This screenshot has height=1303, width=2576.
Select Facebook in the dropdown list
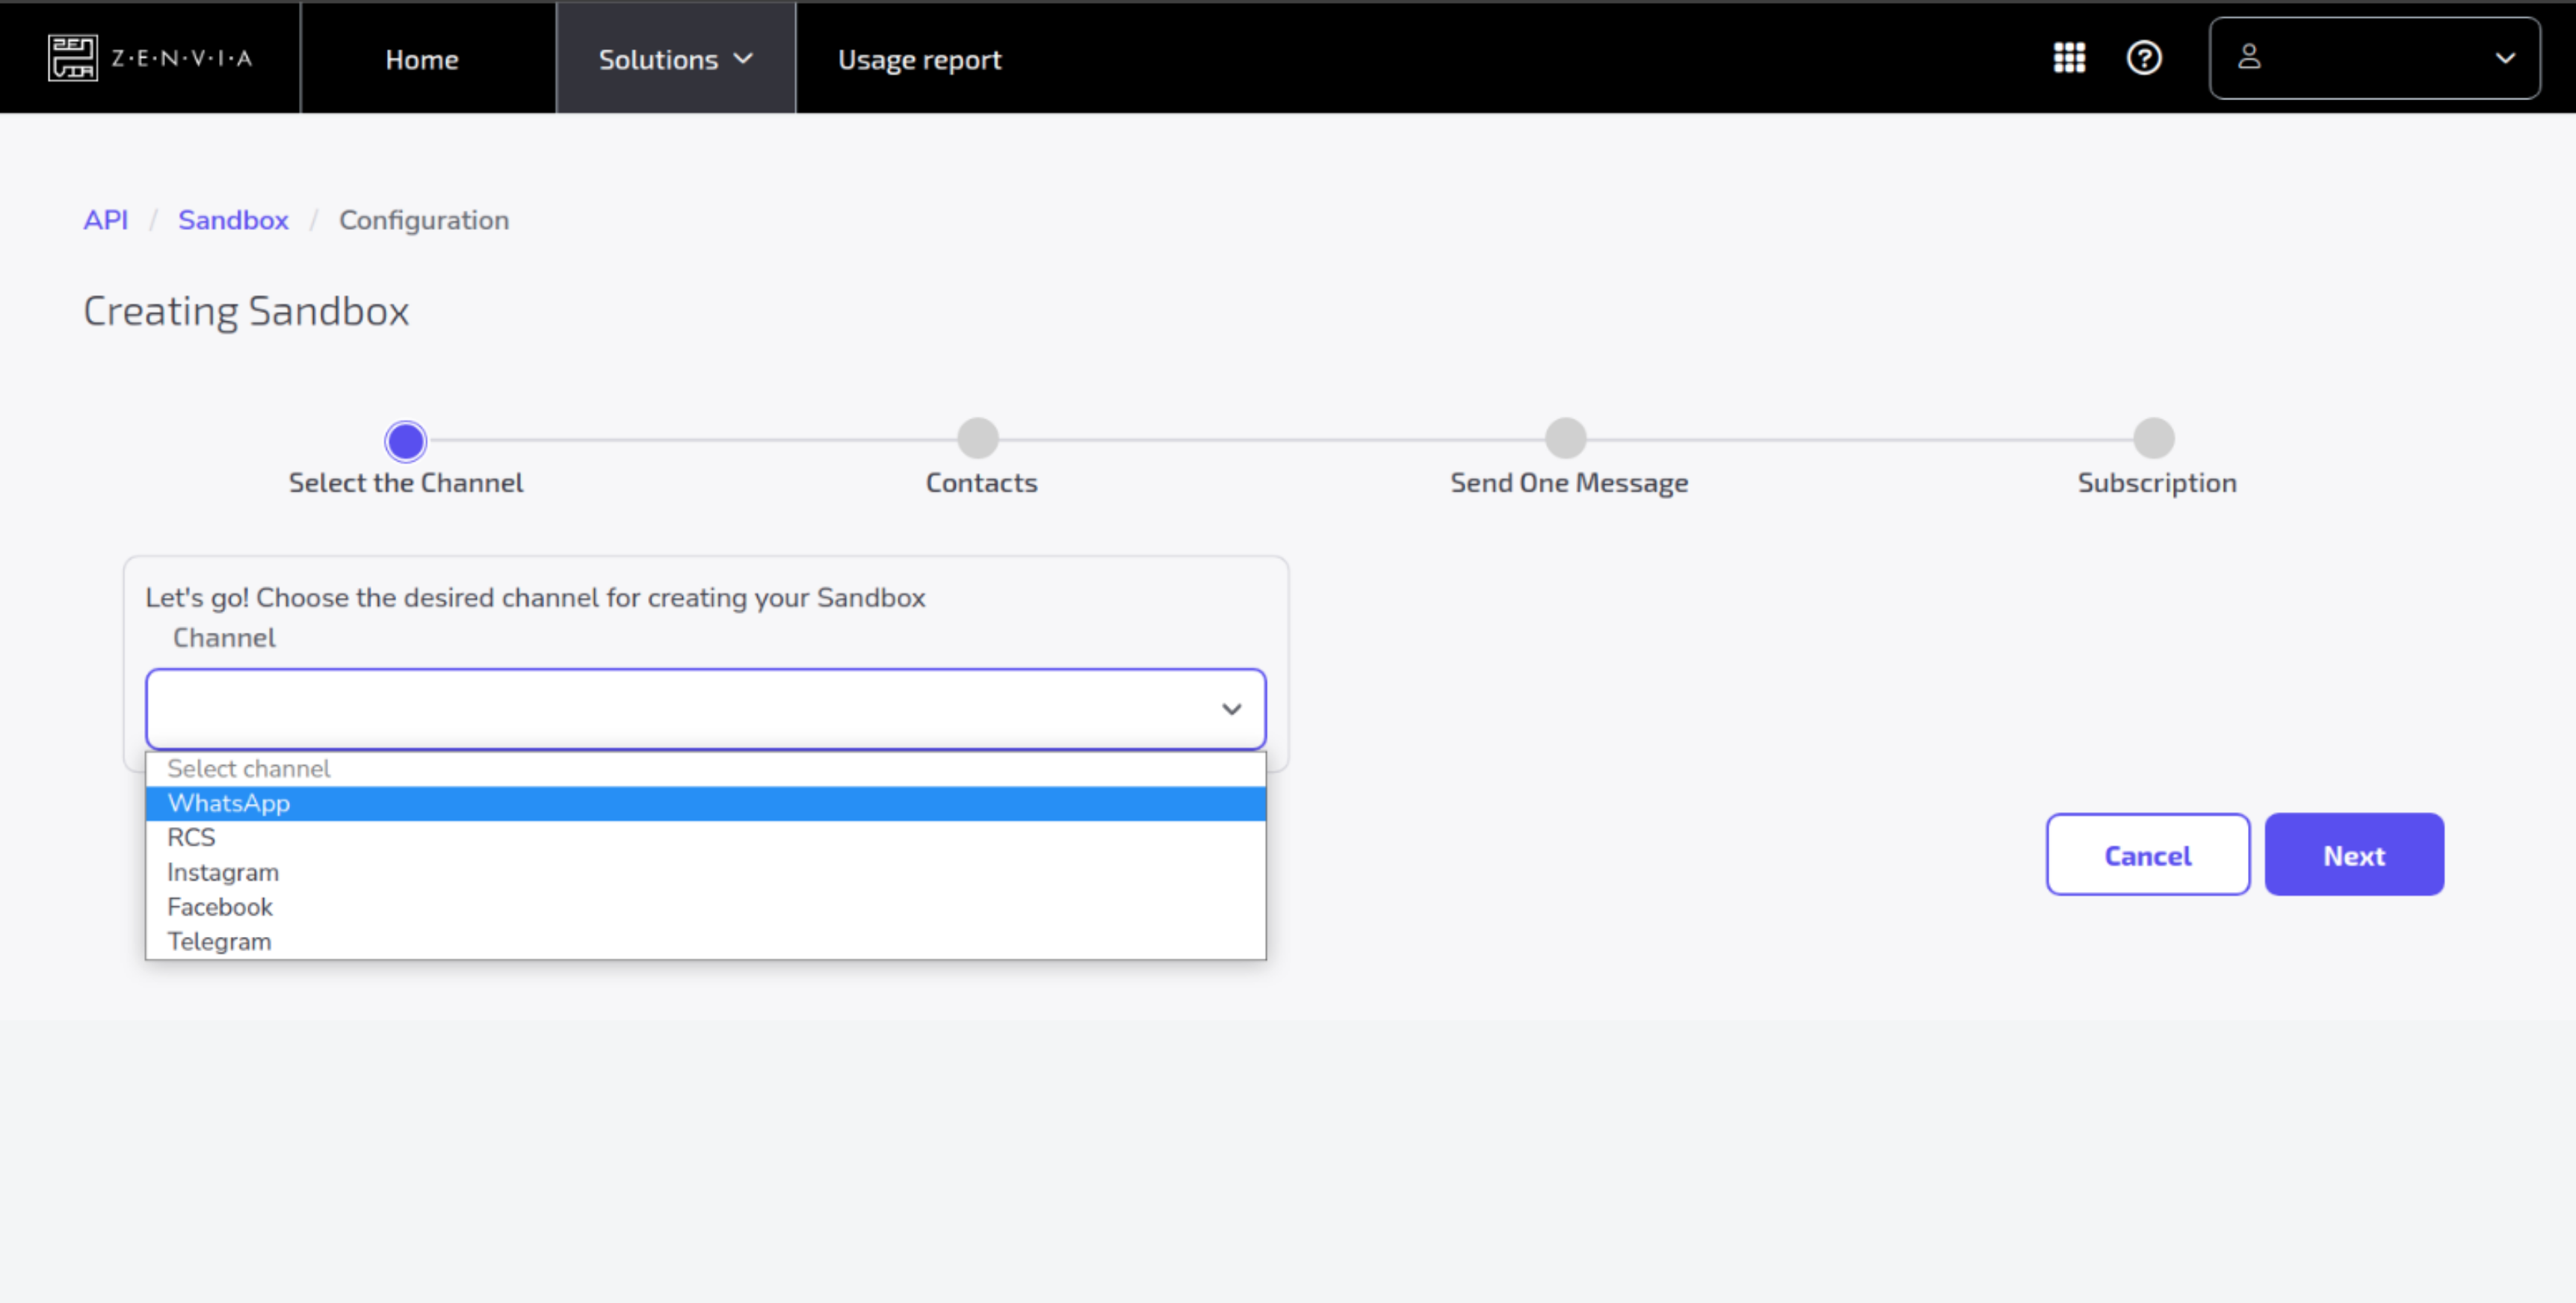click(219, 907)
